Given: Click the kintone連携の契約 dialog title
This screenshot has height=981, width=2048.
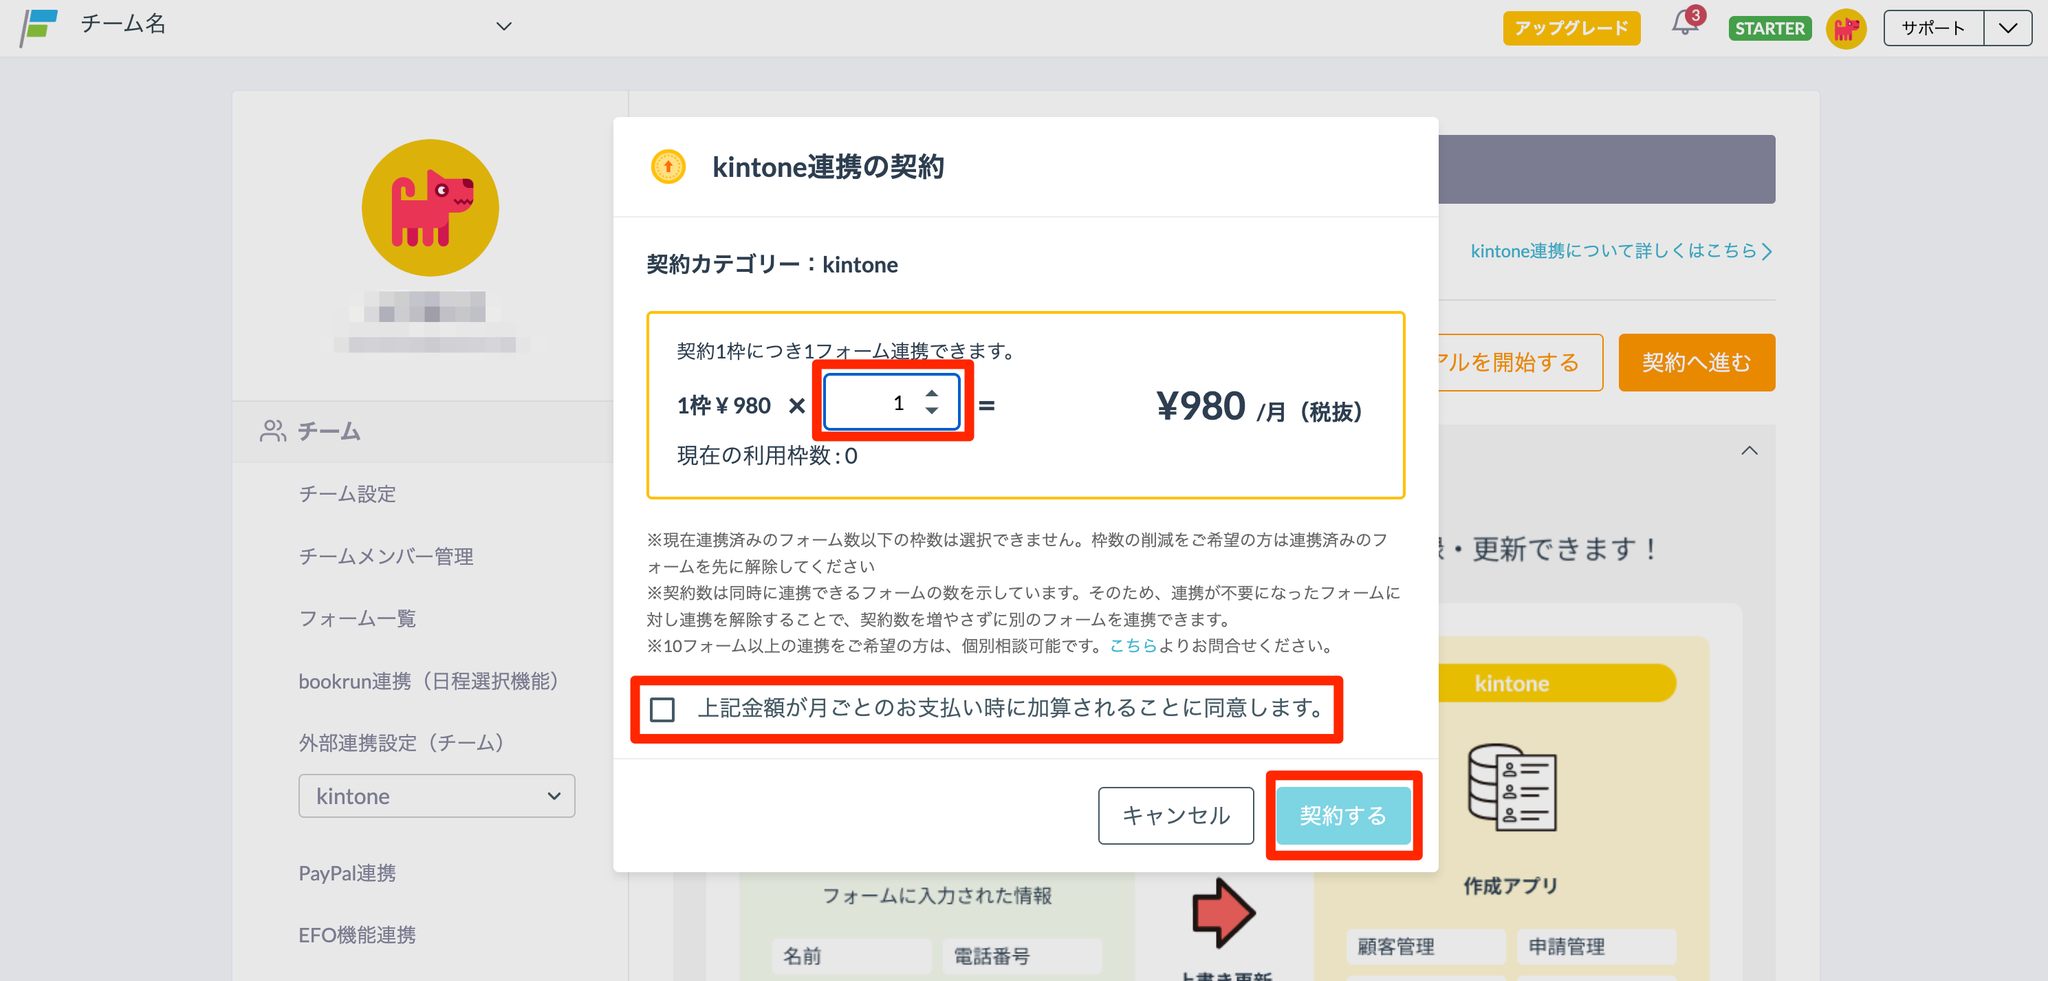Looking at the screenshot, I should pyautogui.click(x=828, y=167).
